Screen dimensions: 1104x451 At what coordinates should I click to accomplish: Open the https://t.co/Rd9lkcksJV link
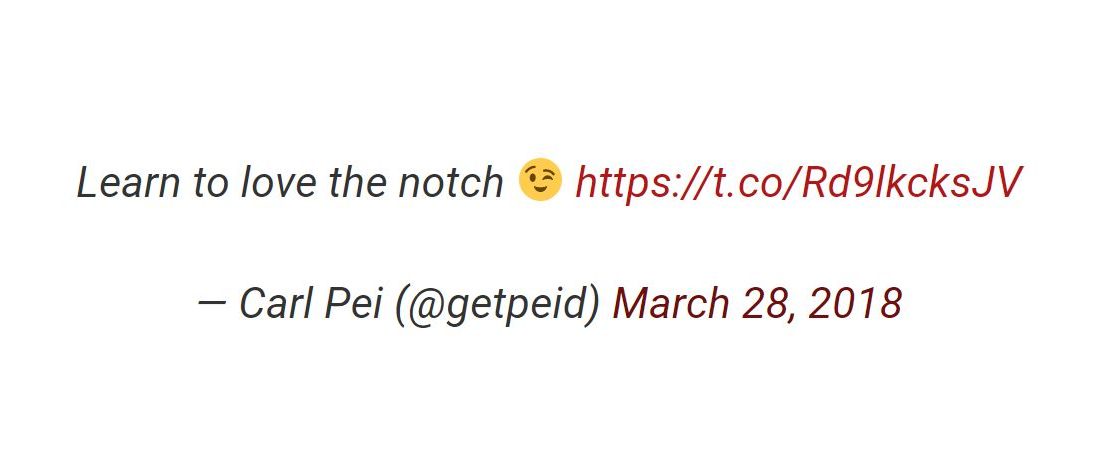tap(799, 183)
